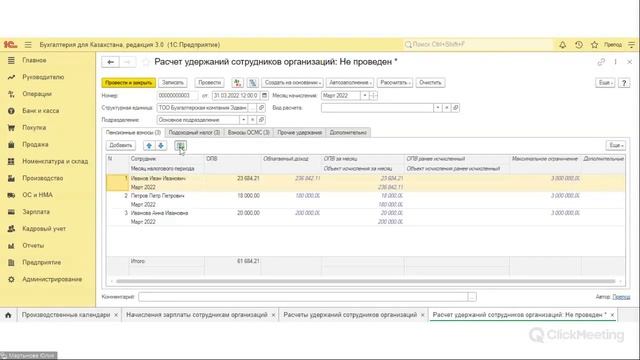The image size is (640, 360).
Task: Focus the search field Поиск Ctrl+Shift+F
Action: point(478,44)
